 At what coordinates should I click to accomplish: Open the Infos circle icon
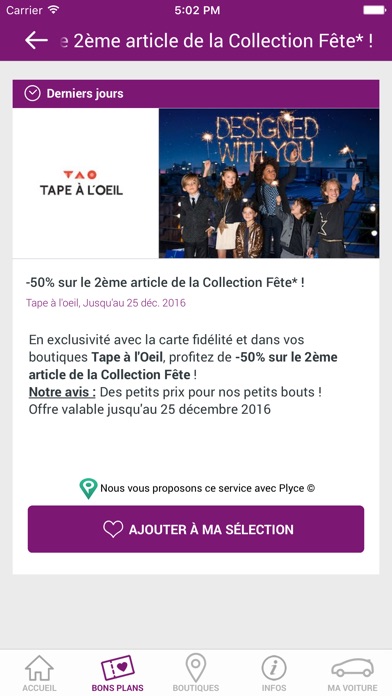click(274, 668)
